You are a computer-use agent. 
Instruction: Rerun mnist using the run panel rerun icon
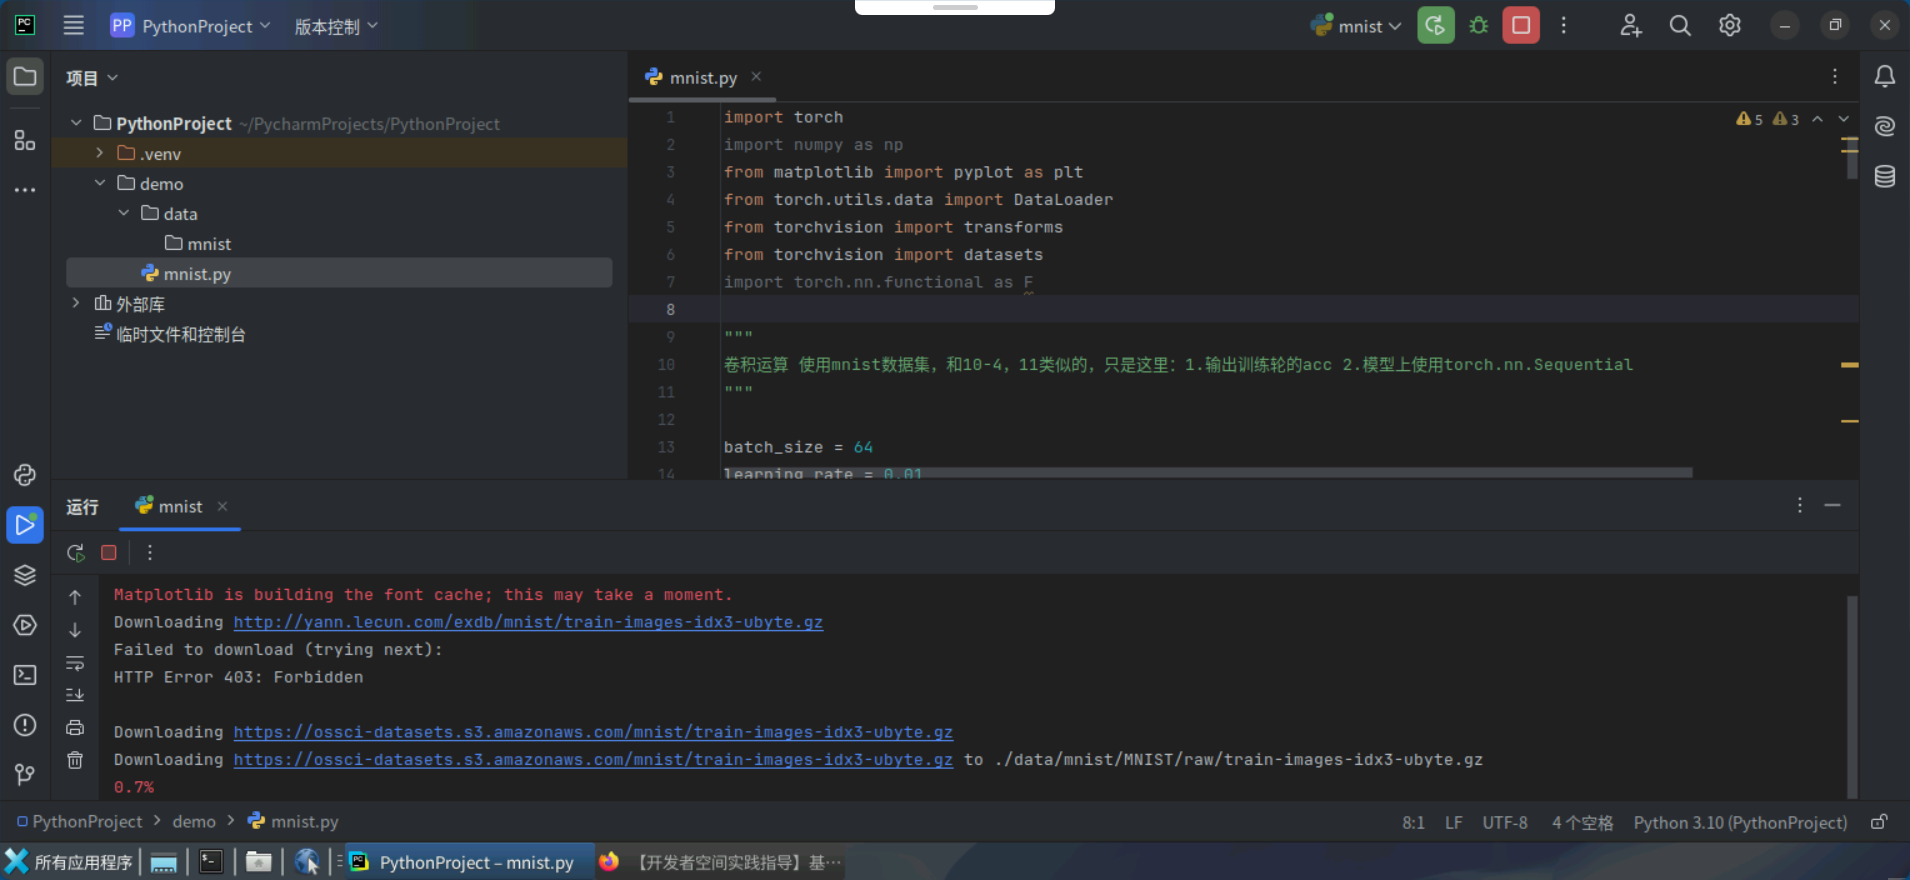pyautogui.click(x=76, y=552)
